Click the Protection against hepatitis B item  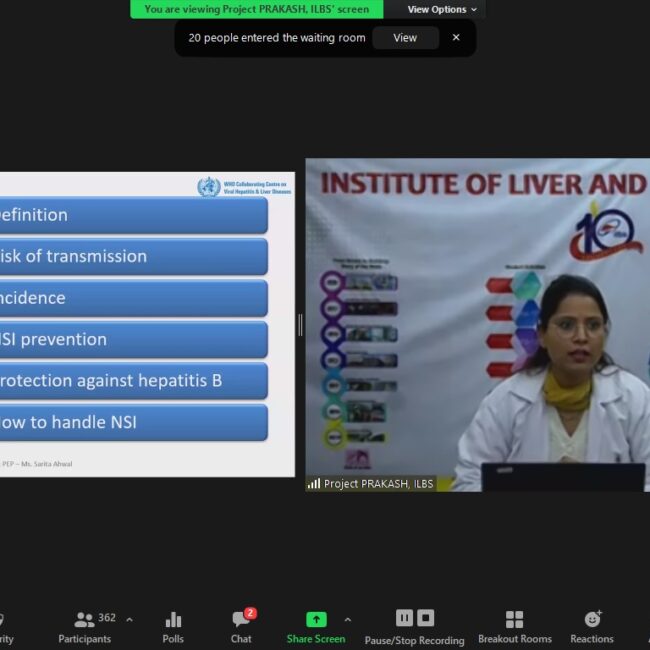pyautogui.click(x=132, y=381)
